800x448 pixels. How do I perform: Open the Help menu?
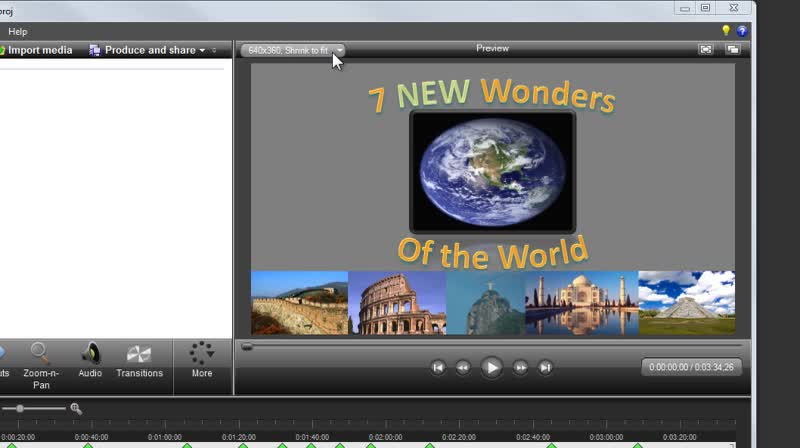17,32
